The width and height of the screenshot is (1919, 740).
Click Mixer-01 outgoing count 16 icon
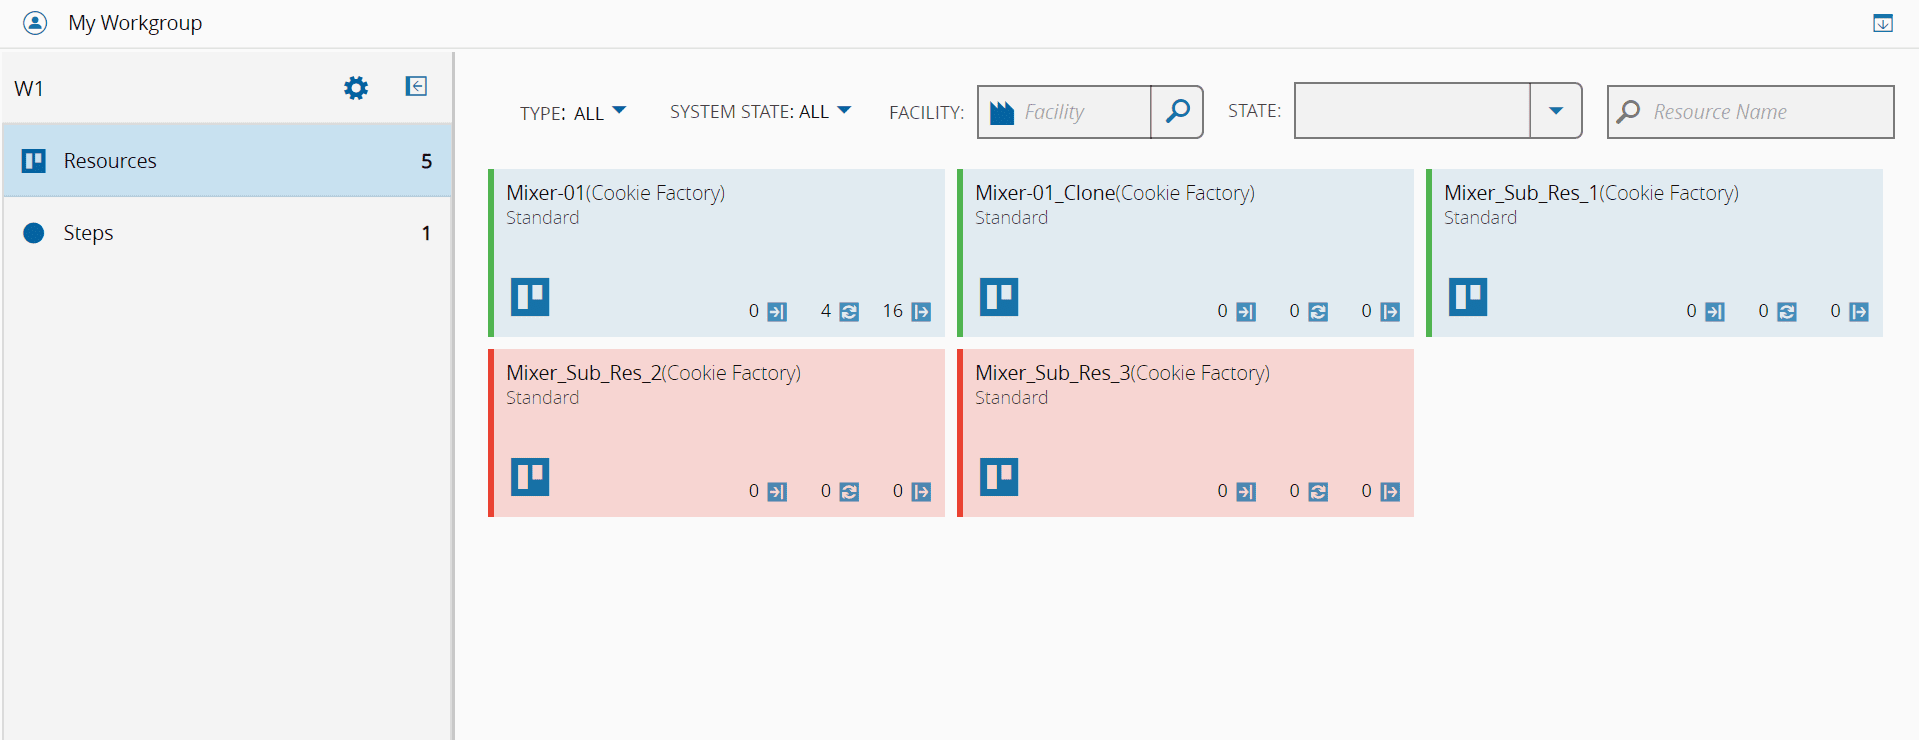click(921, 312)
